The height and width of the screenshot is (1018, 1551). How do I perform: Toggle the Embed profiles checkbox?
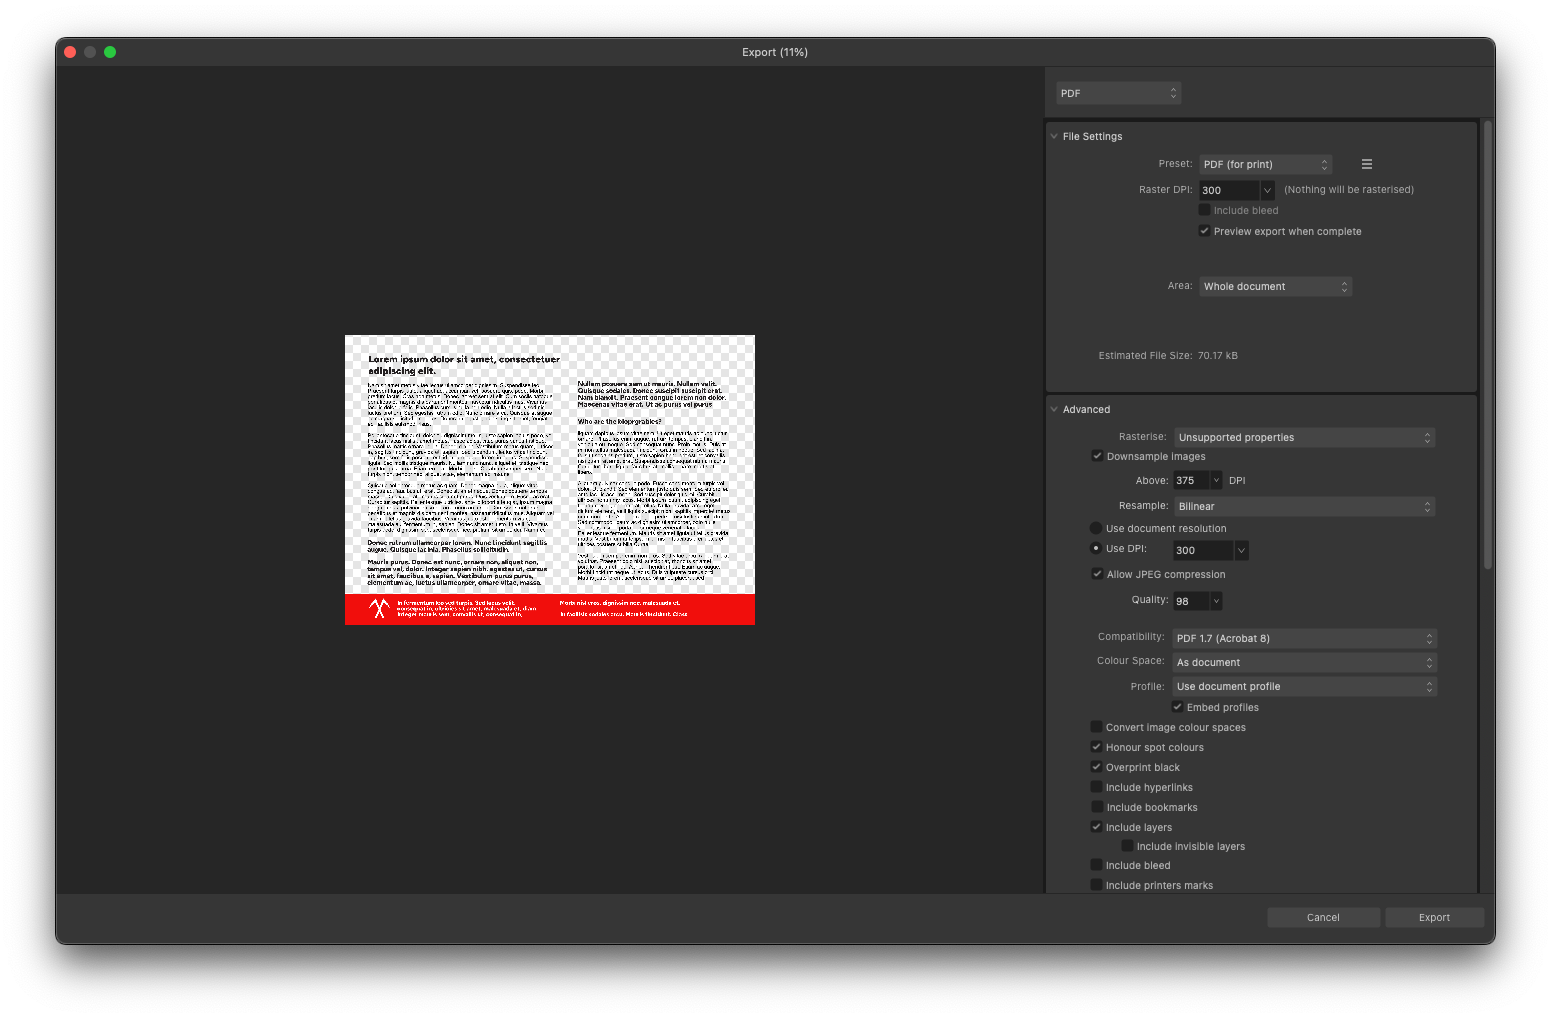click(x=1178, y=707)
